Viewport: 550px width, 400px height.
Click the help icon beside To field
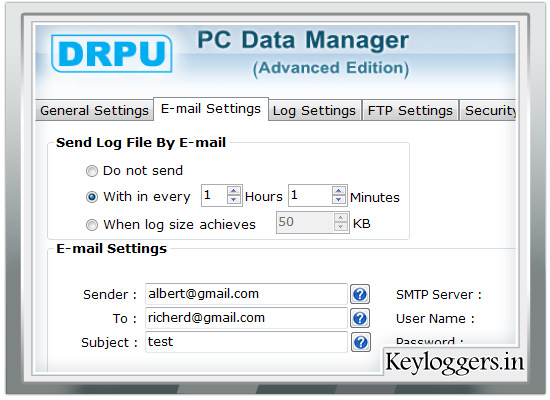tap(360, 319)
